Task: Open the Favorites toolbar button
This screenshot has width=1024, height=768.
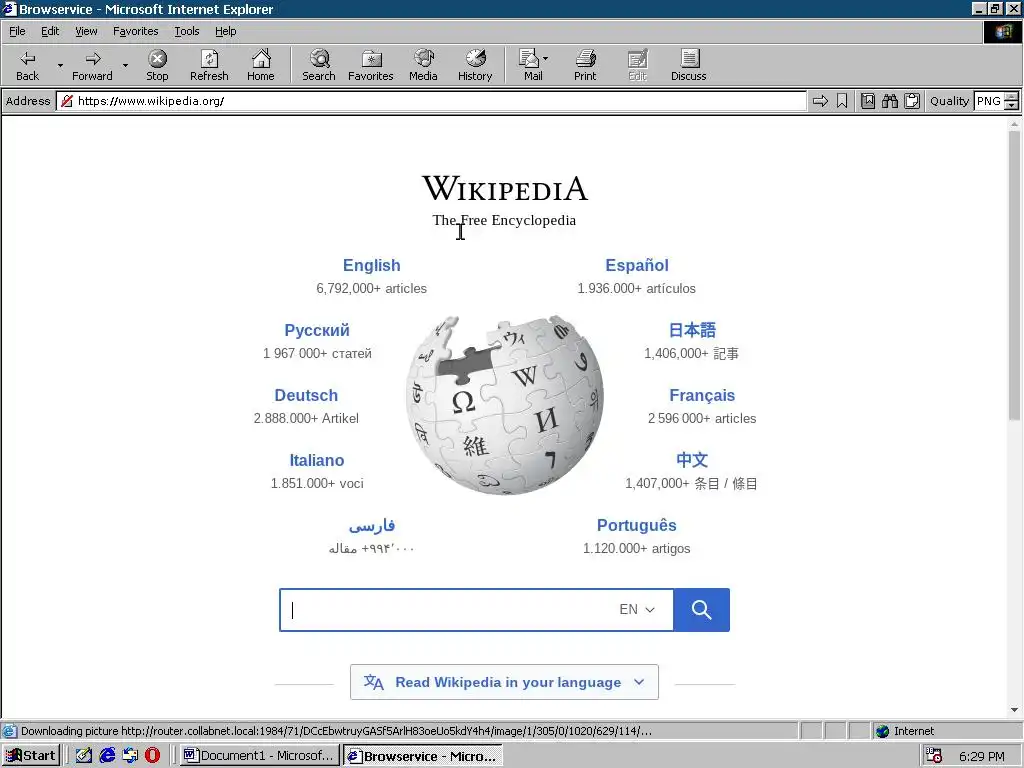Action: (370, 65)
